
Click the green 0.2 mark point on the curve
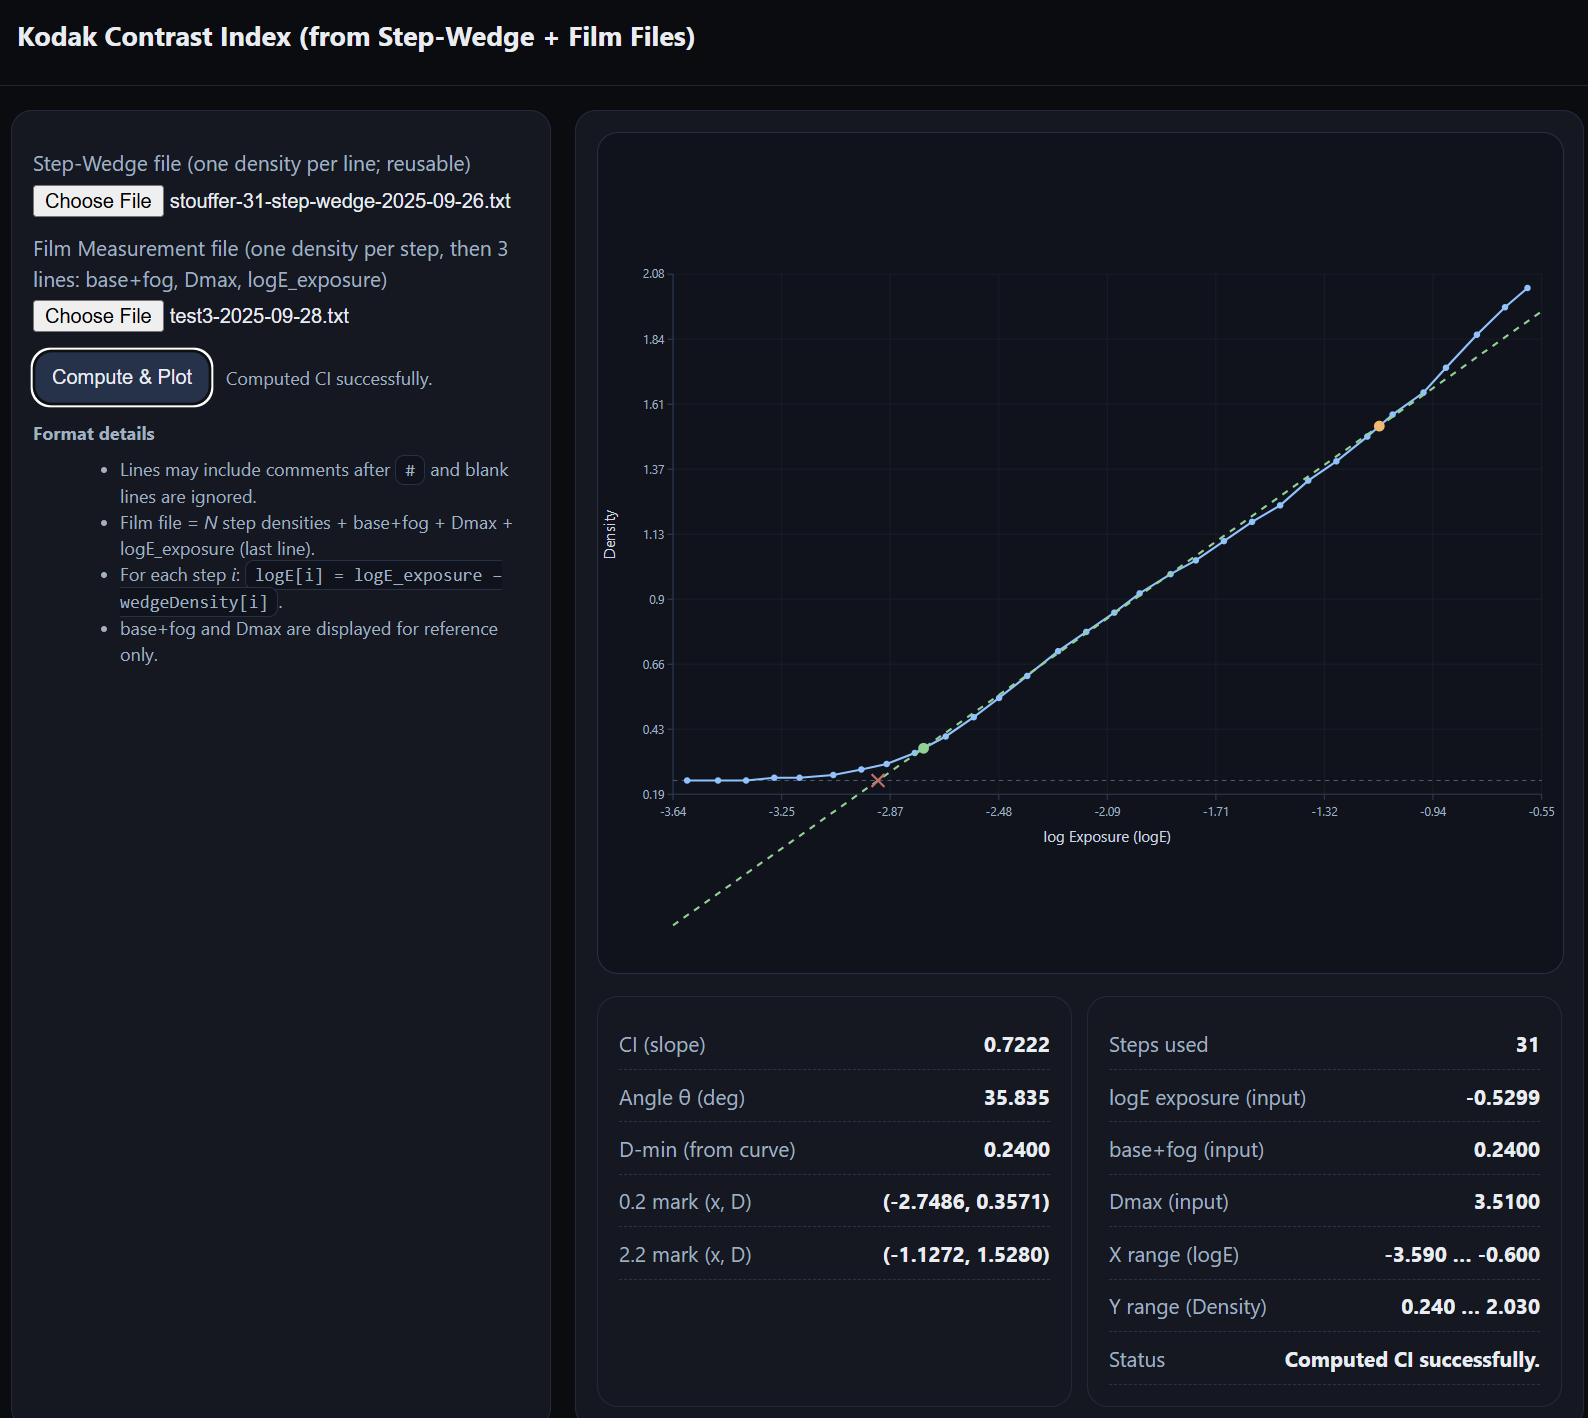click(923, 748)
